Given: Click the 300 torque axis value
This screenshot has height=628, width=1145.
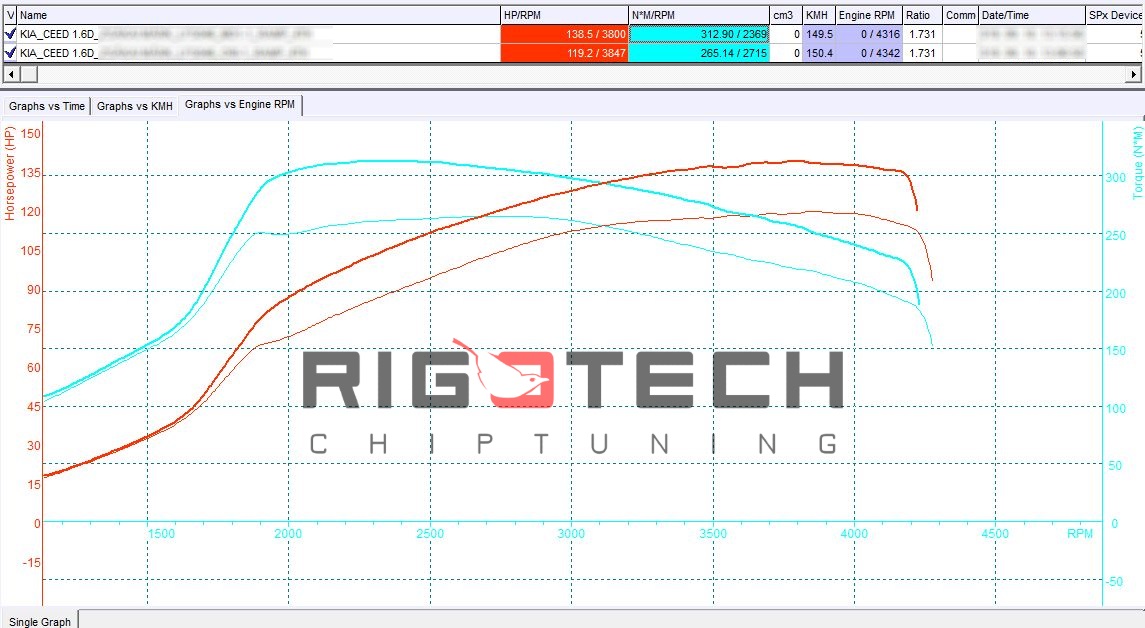Looking at the screenshot, I should coord(1116,177).
